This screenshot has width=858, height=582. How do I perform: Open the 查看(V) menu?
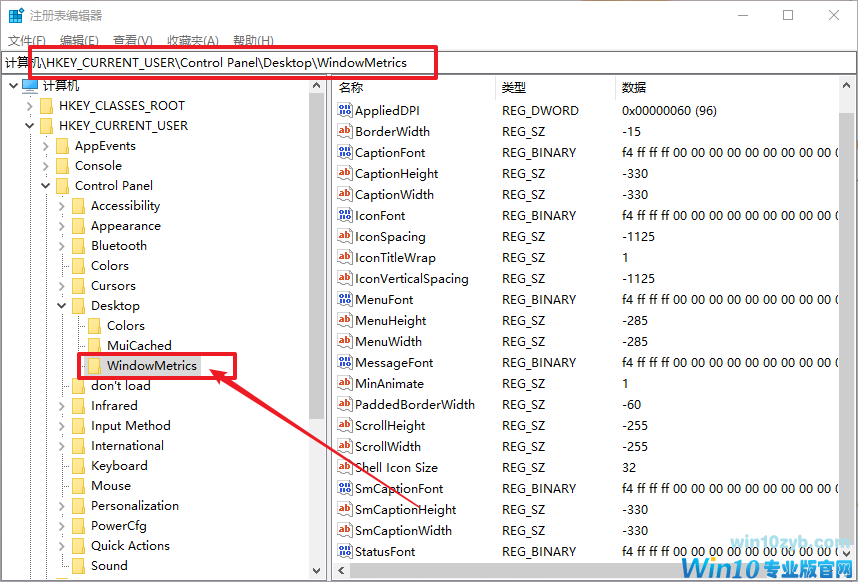[x=132, y=40]
